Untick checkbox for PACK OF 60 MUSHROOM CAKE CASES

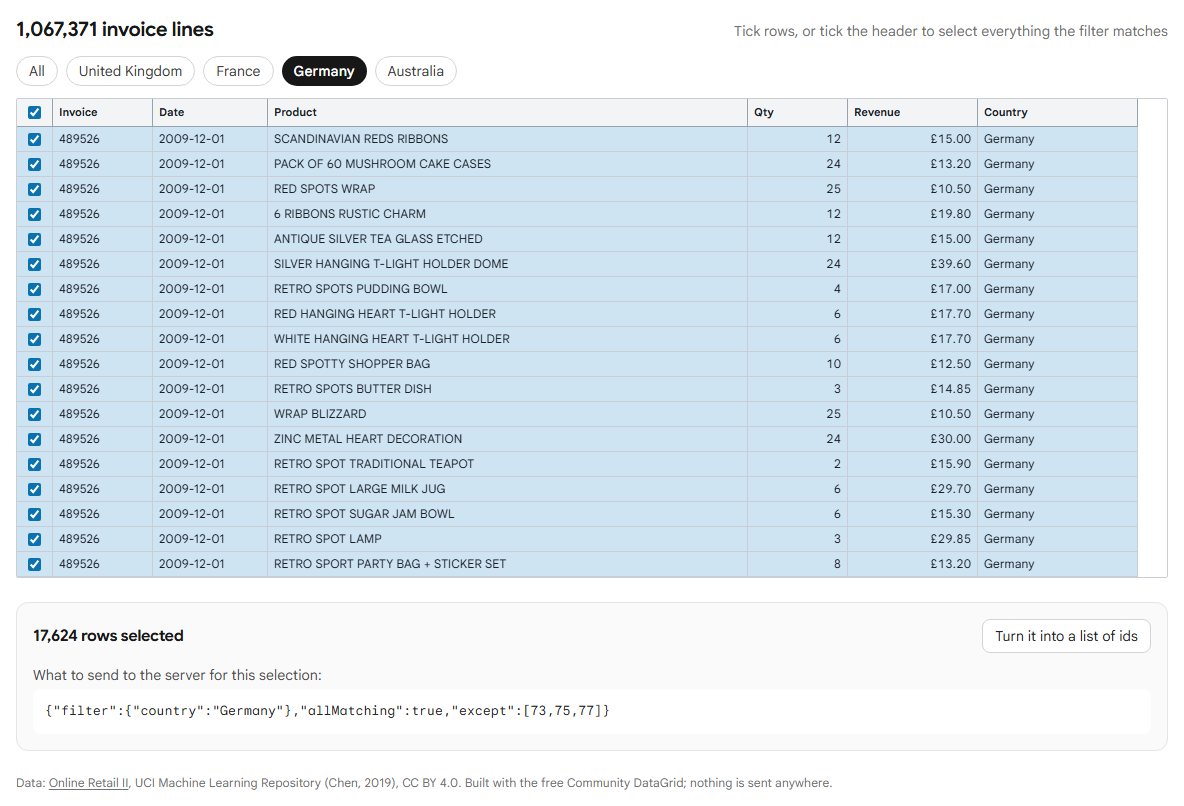coord(34,164)
